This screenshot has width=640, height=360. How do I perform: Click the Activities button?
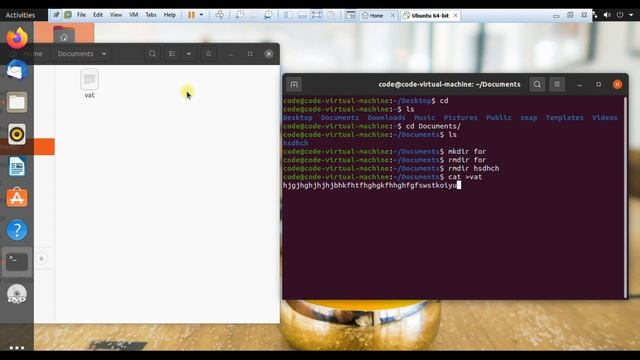[x=20, y=15]
